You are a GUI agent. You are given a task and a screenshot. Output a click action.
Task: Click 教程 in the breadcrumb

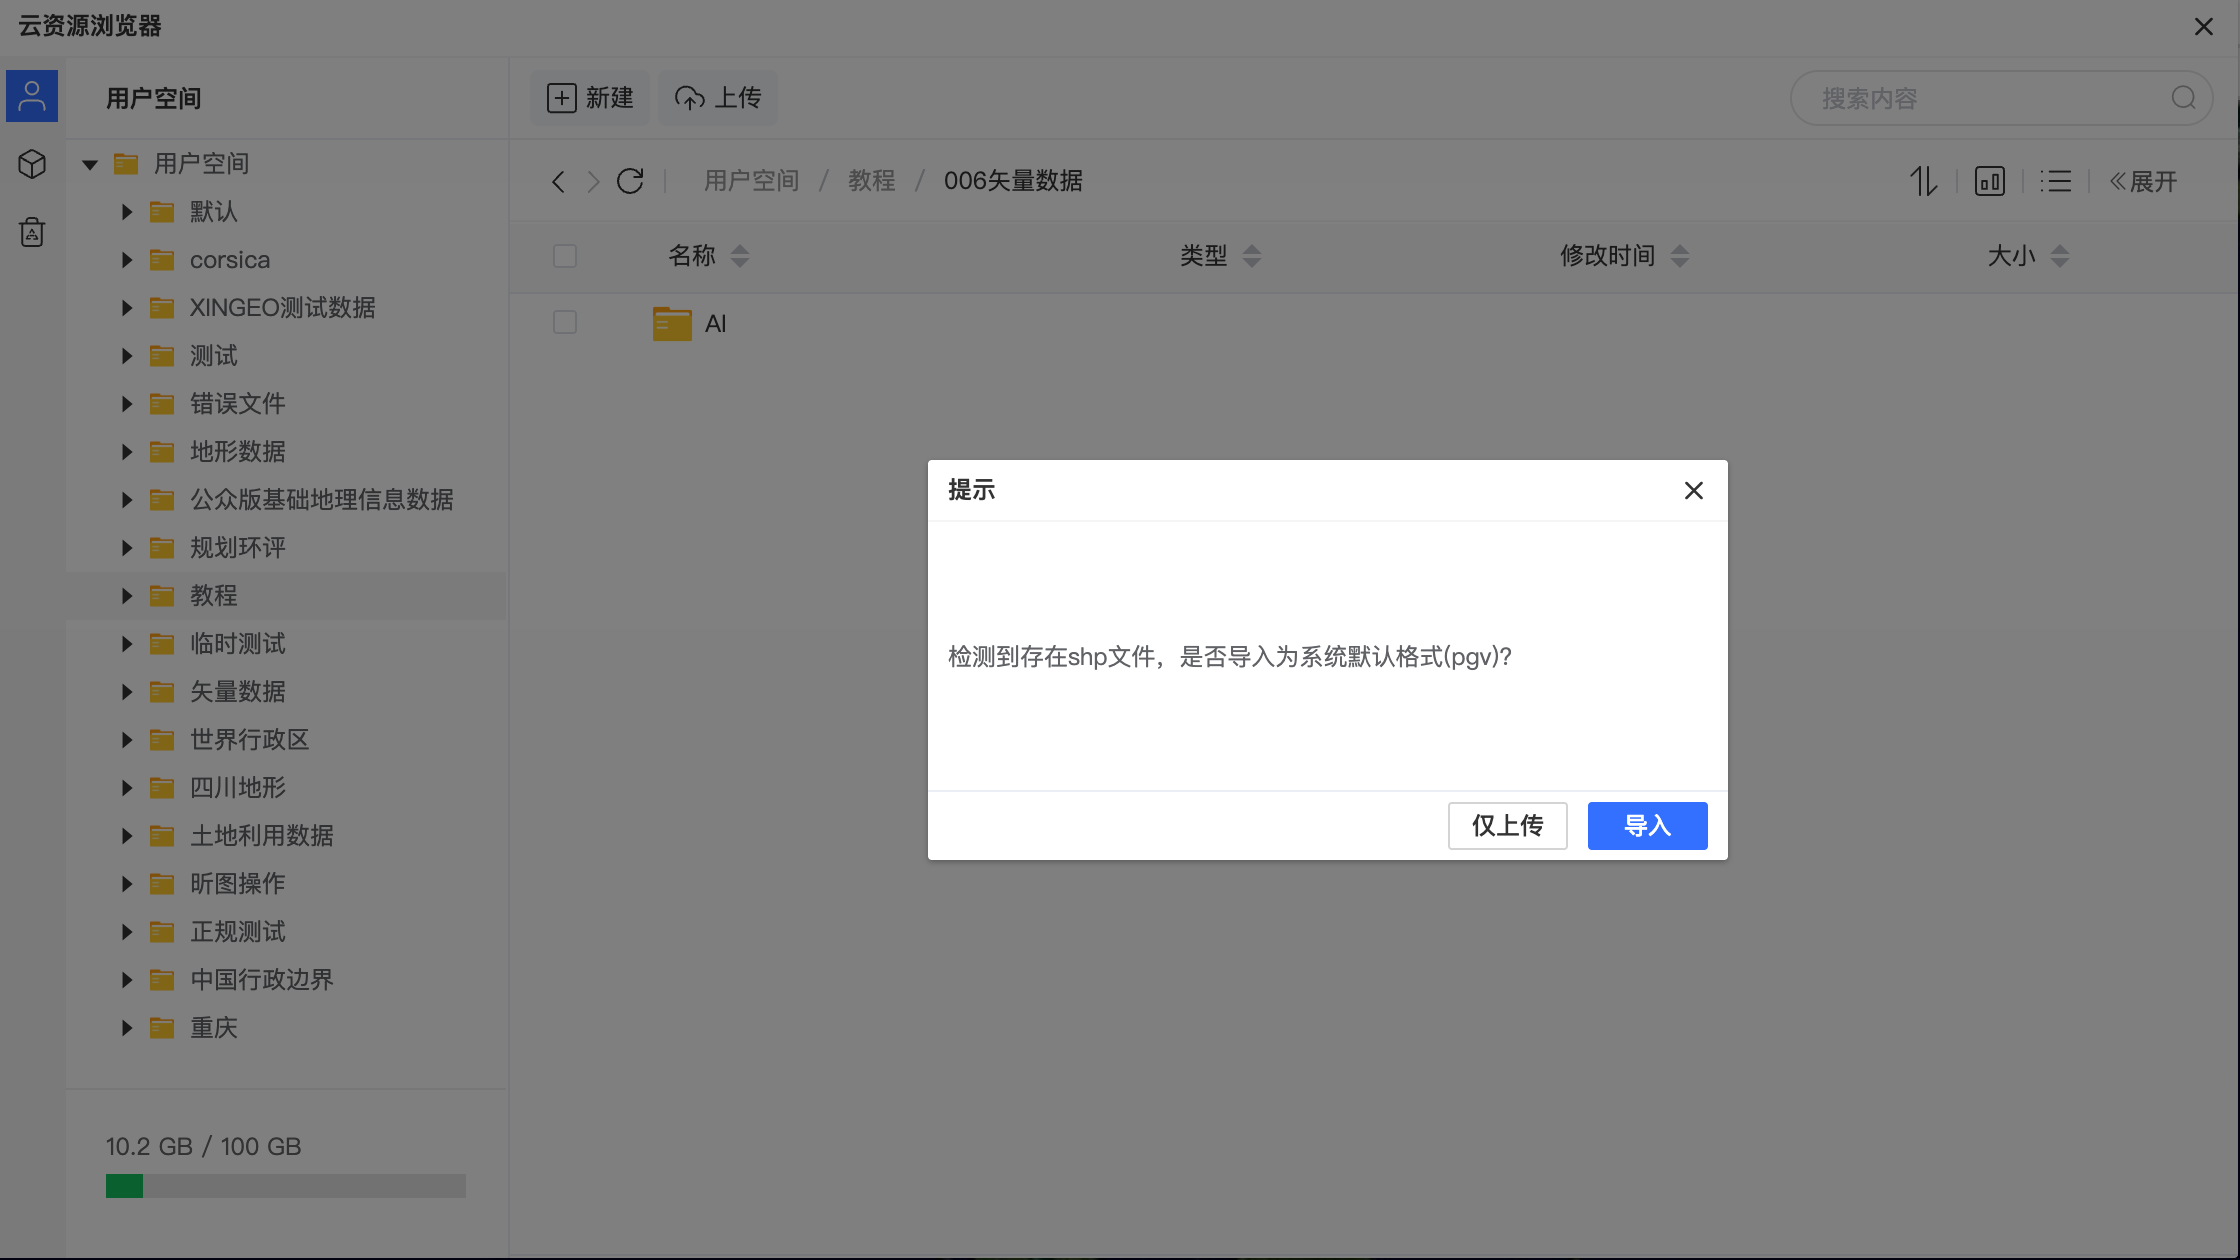click(872, 181)
